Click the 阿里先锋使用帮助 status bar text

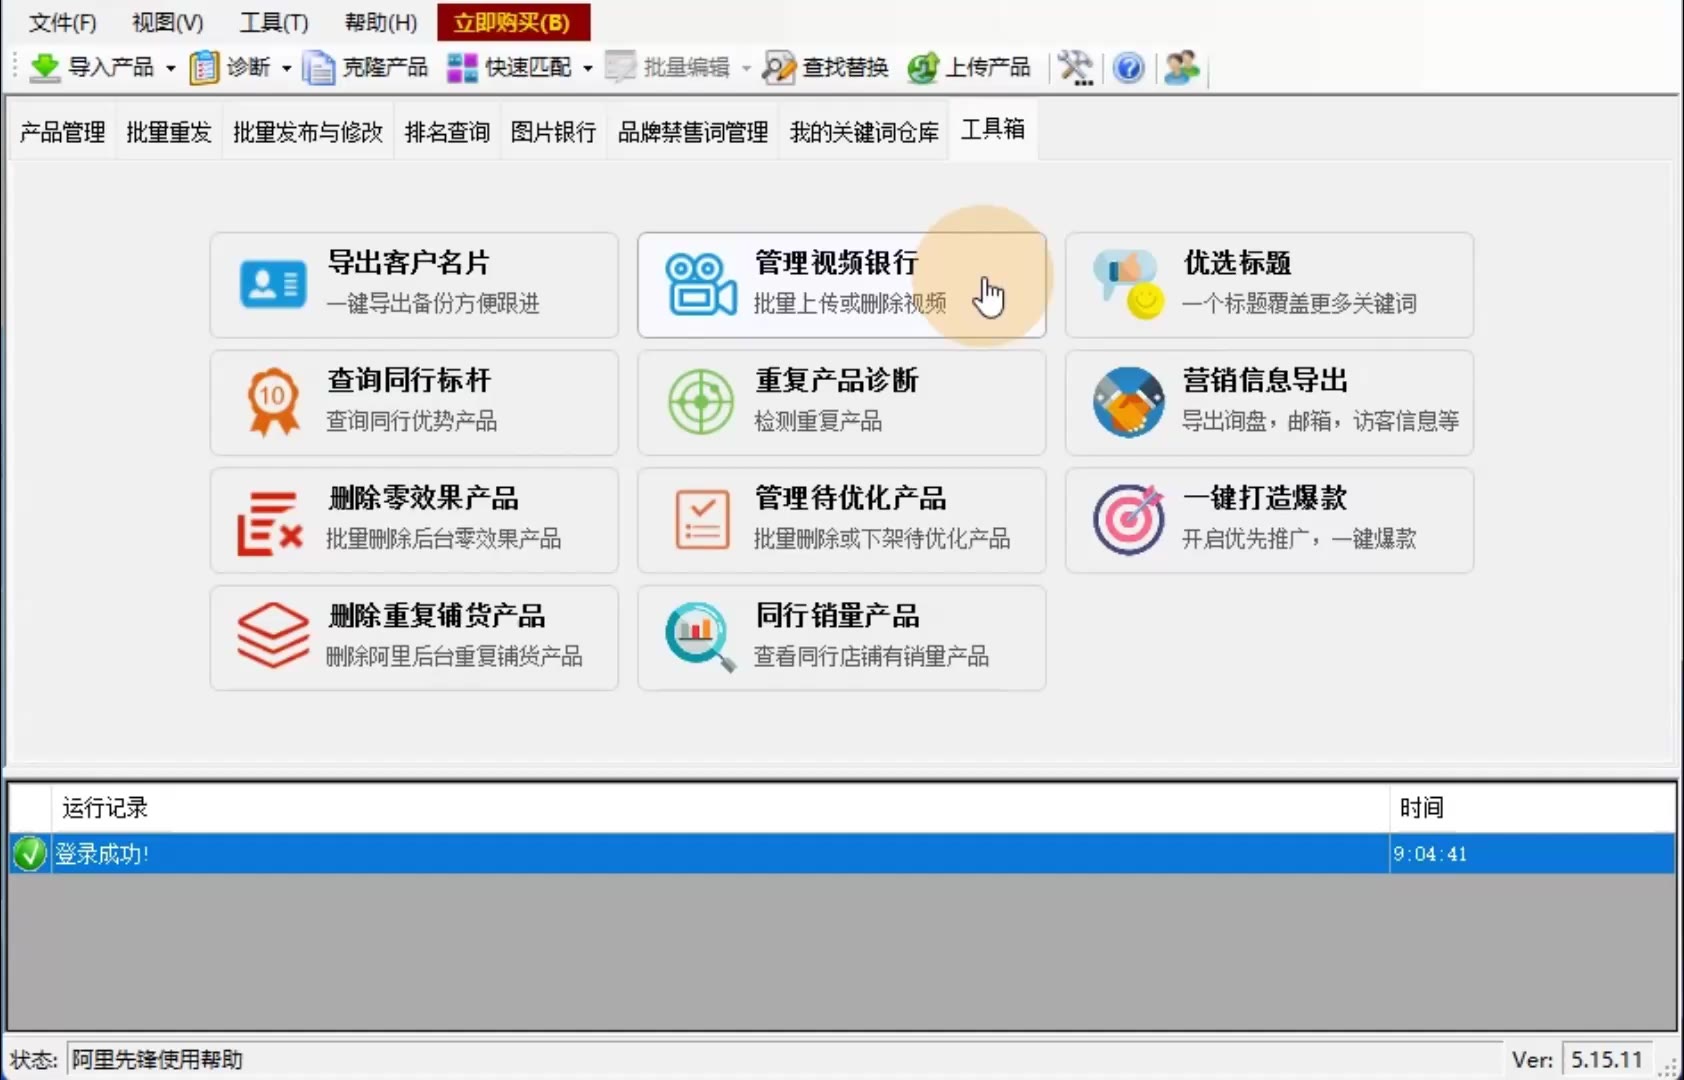point(157,1059)
